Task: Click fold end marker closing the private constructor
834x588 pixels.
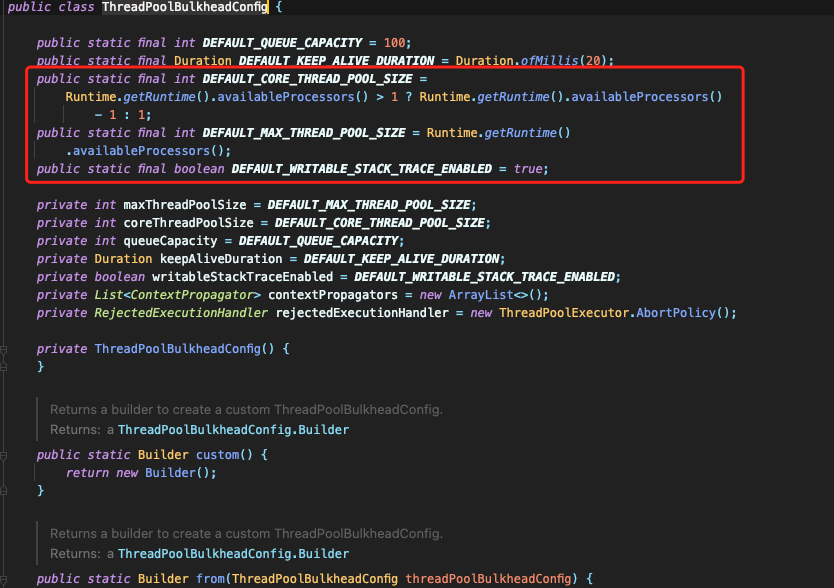Action: pos(3,367)
